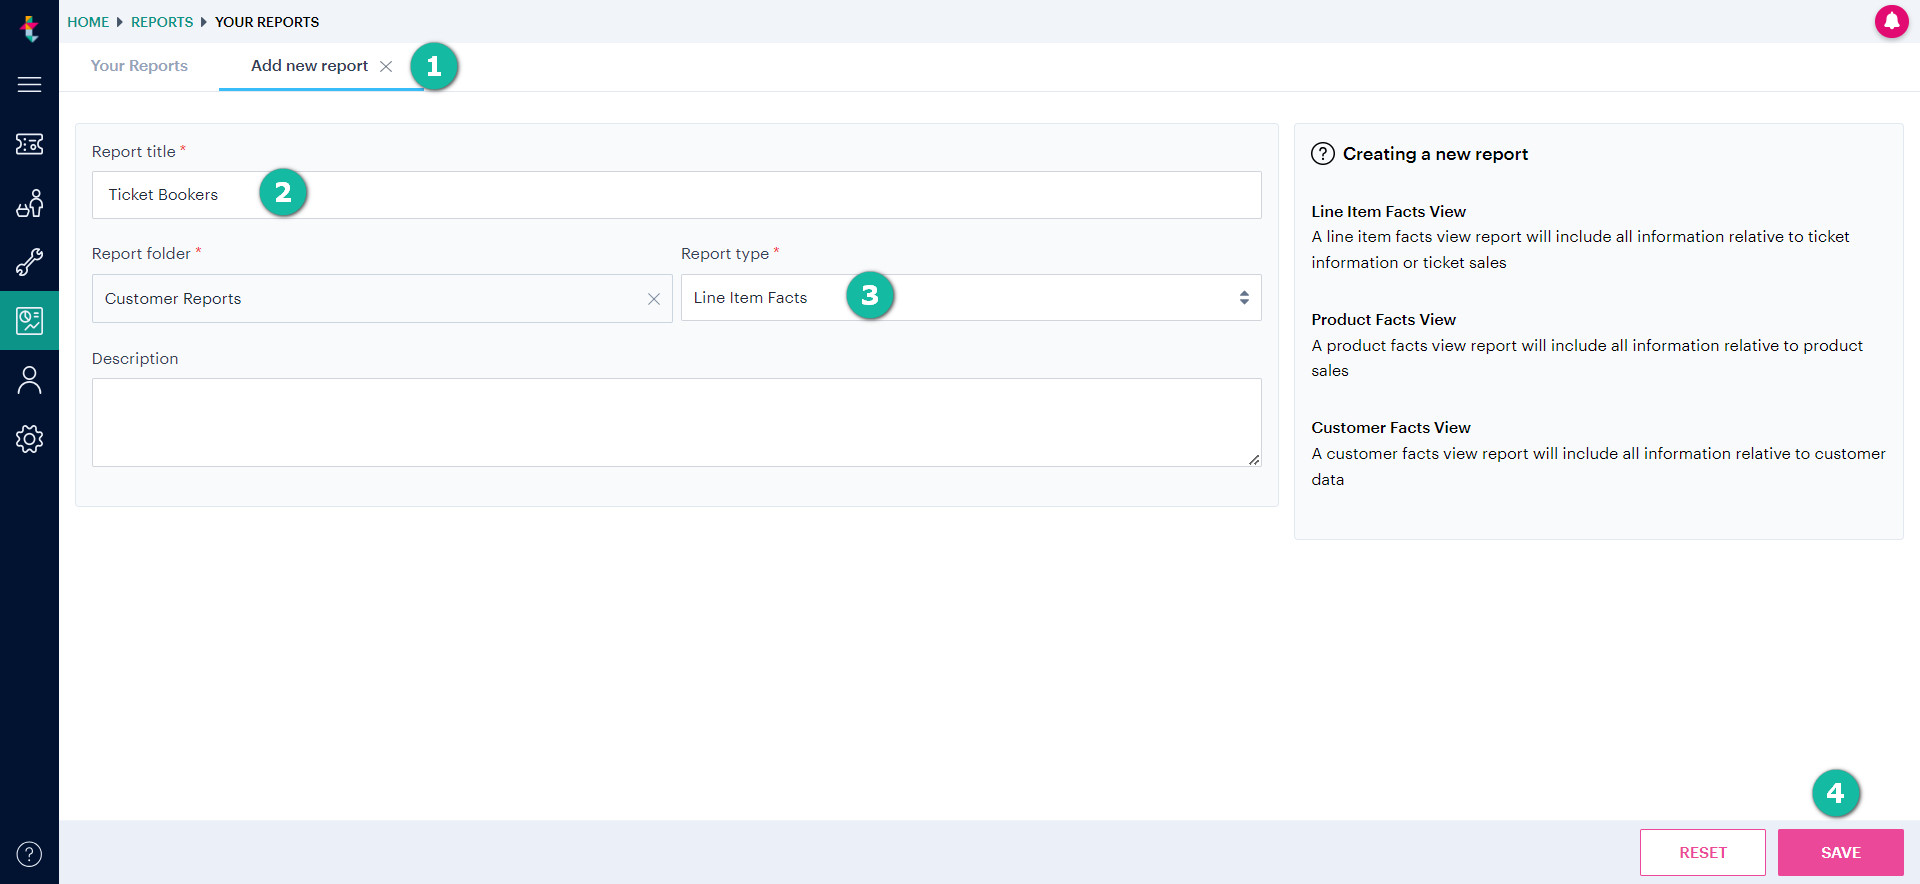The width and height of the screenshot is (1920, 884).
Task: Open the tickets section icon
Action: [30, 144]
